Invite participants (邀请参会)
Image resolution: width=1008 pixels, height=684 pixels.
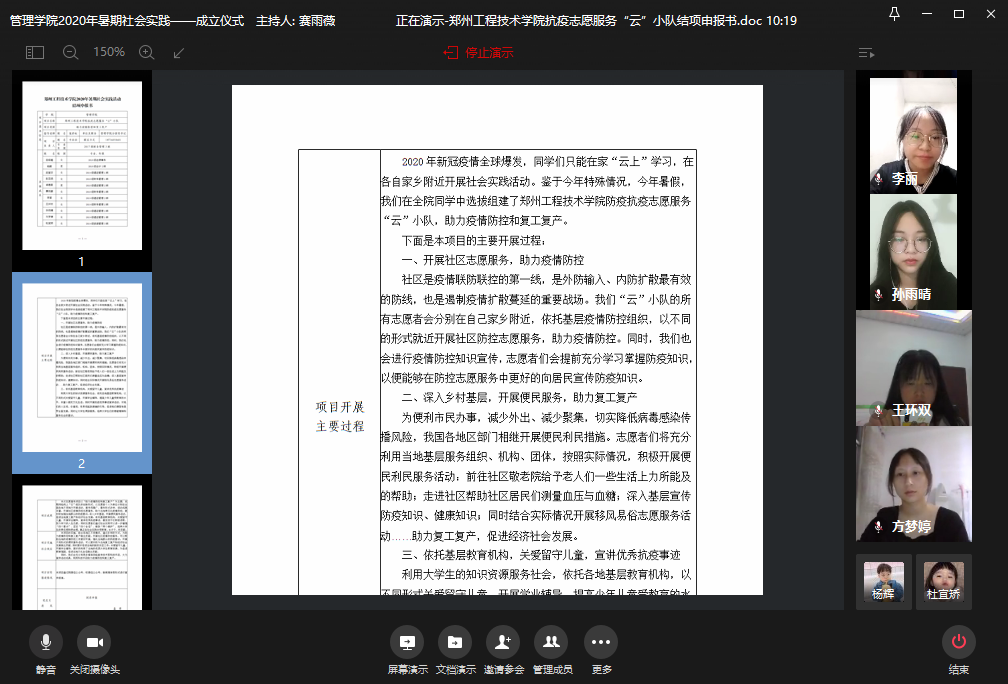[x=503, y=642]
